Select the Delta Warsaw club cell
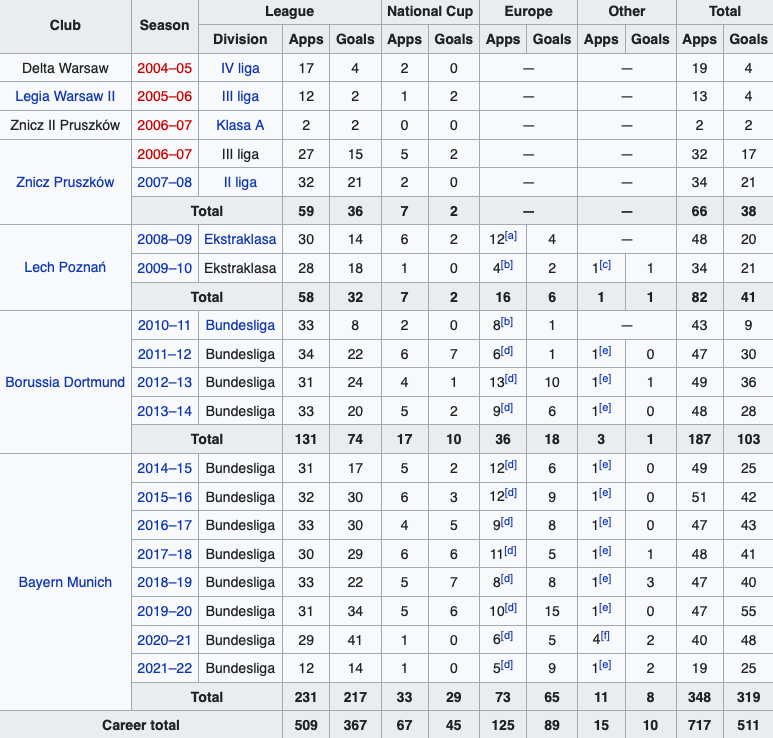Image resolution: width=773 pixels, height=738 pixels. click(x=65, y=68)
